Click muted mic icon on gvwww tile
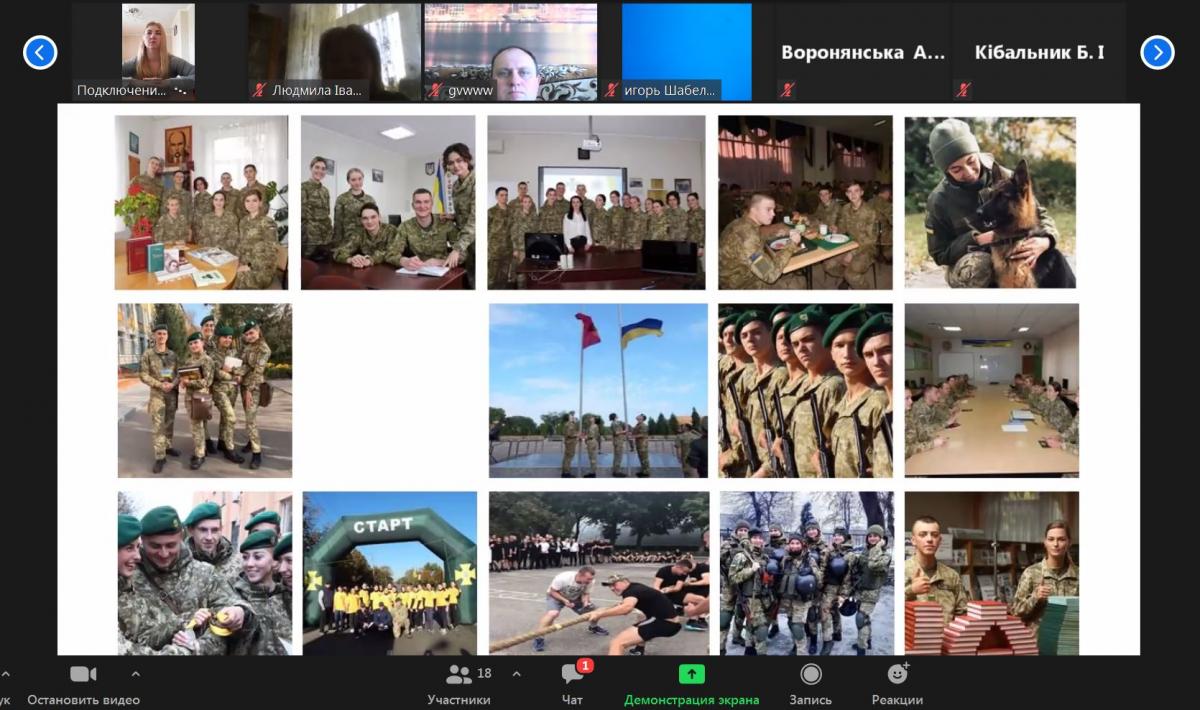Screen dimensions: 1200x710 pos(435,90)
